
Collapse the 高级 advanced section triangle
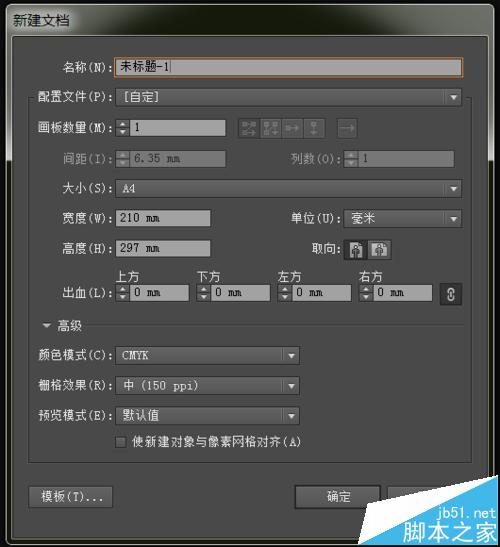46,325
